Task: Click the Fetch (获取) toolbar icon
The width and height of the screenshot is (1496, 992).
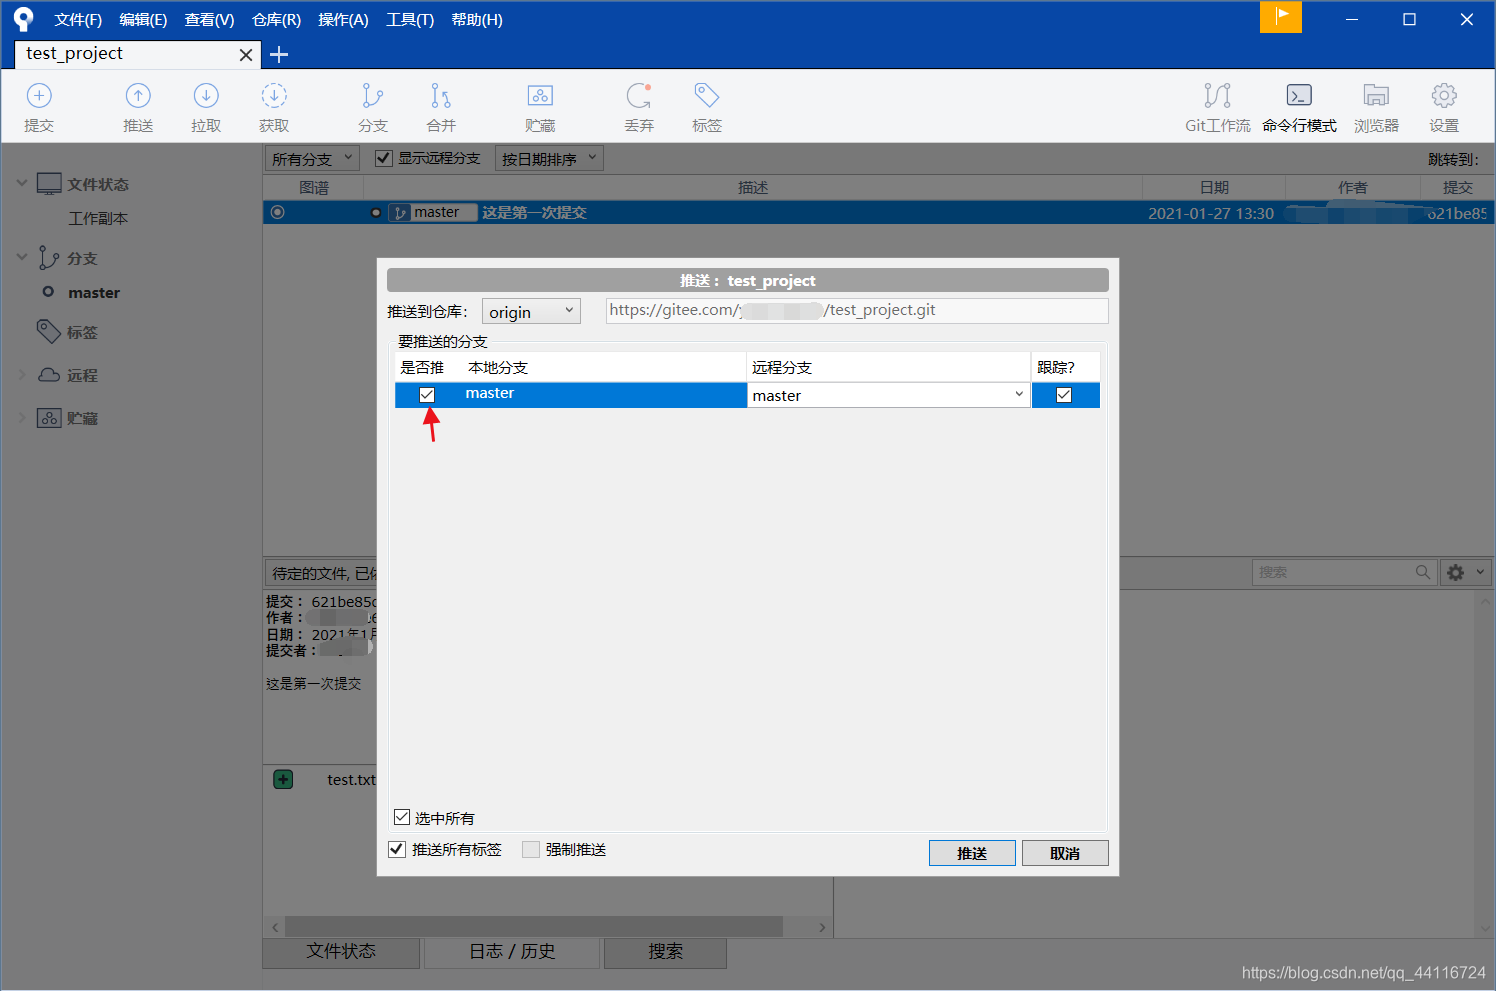Action: pos(274,96)
